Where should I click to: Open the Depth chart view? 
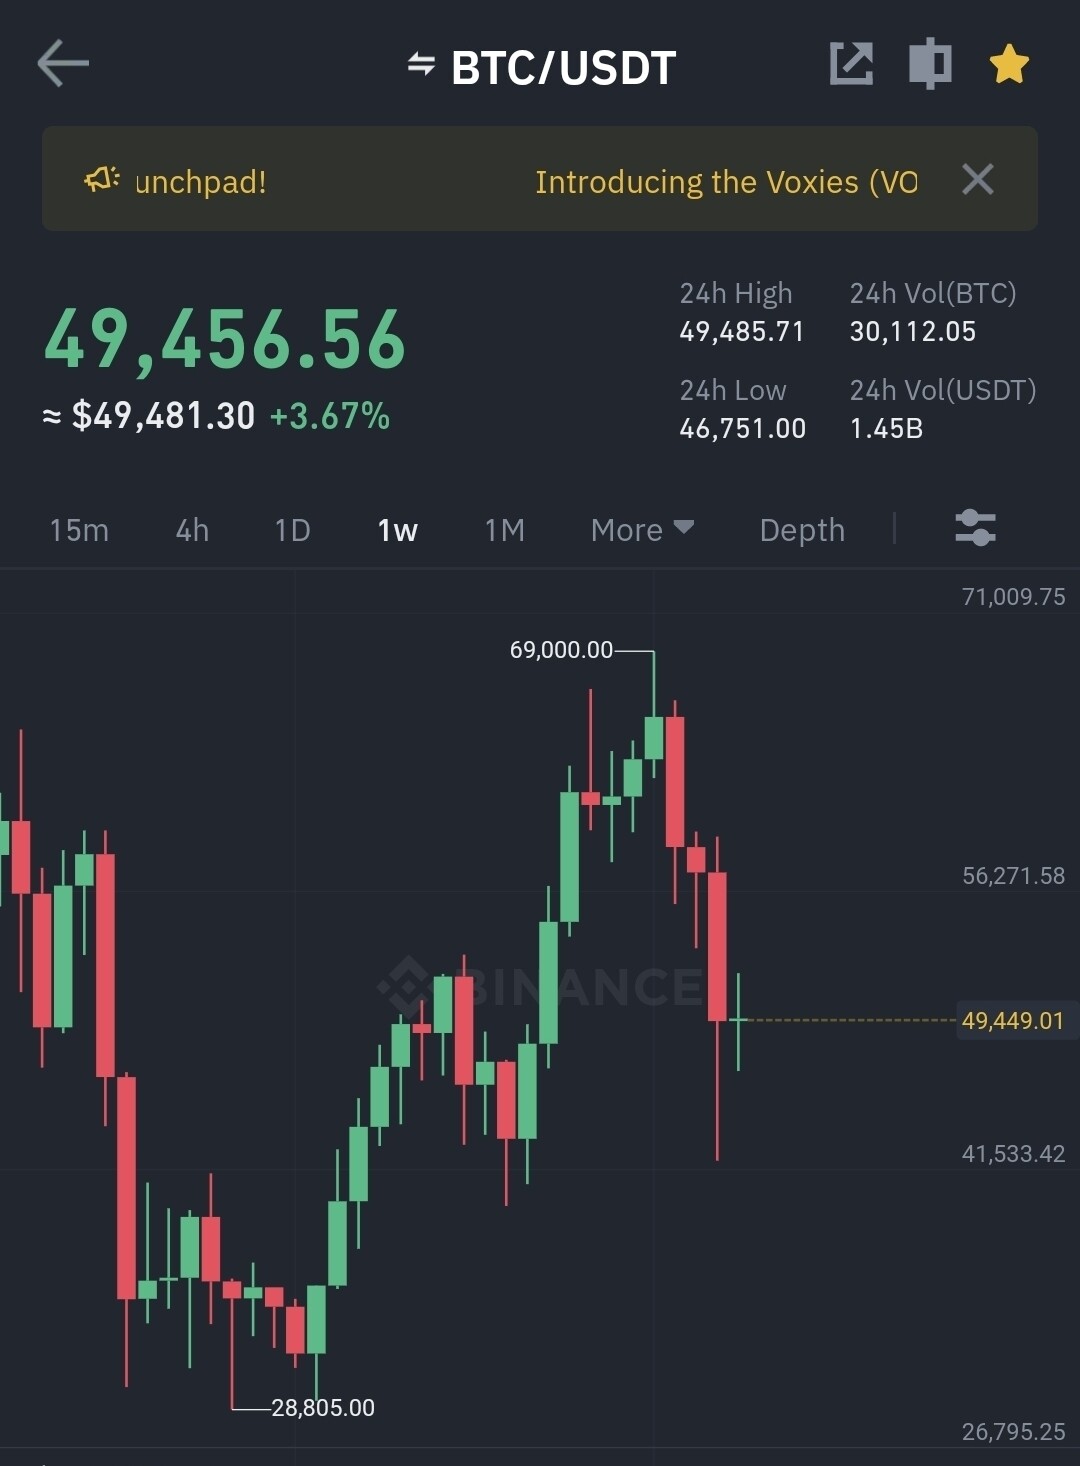coord(802,530)
